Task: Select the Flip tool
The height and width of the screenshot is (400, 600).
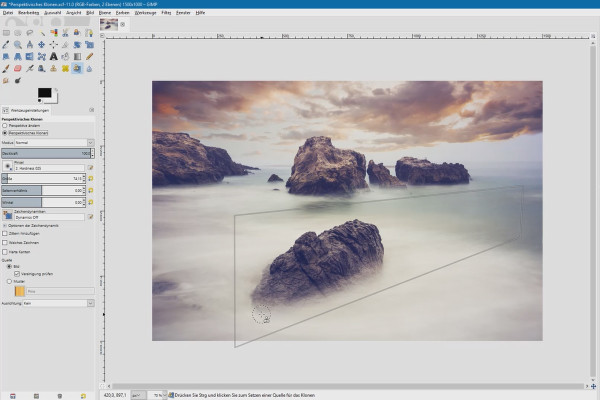Action: point(30,57)
